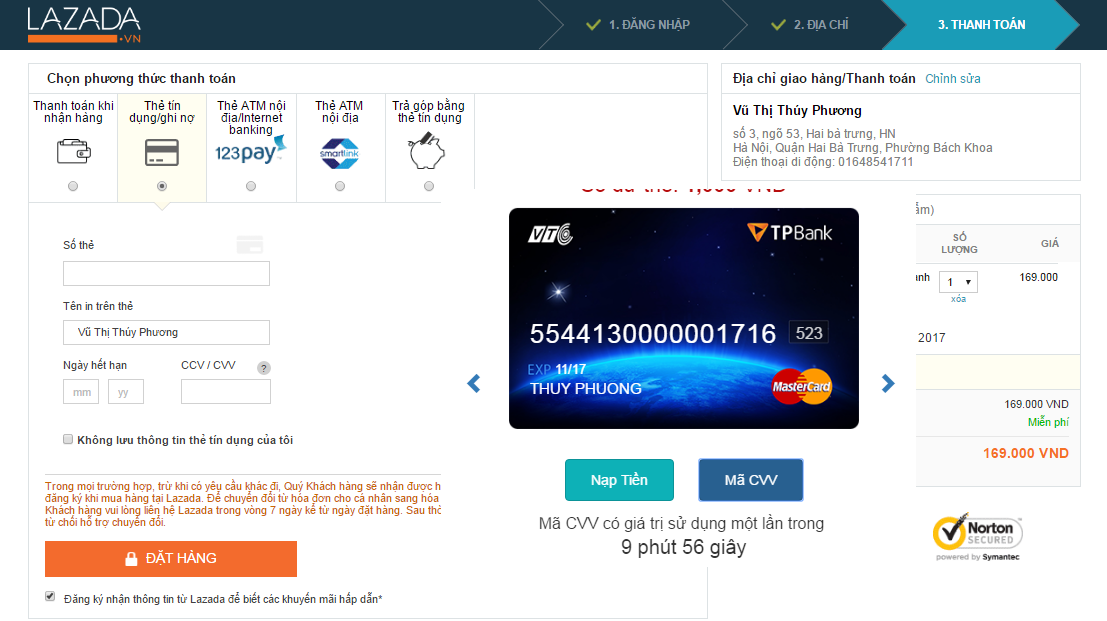Tick 'Không lưu thông tin thẻ tín dụng' checkbox
1107x621 pixels.
[68, 439]
